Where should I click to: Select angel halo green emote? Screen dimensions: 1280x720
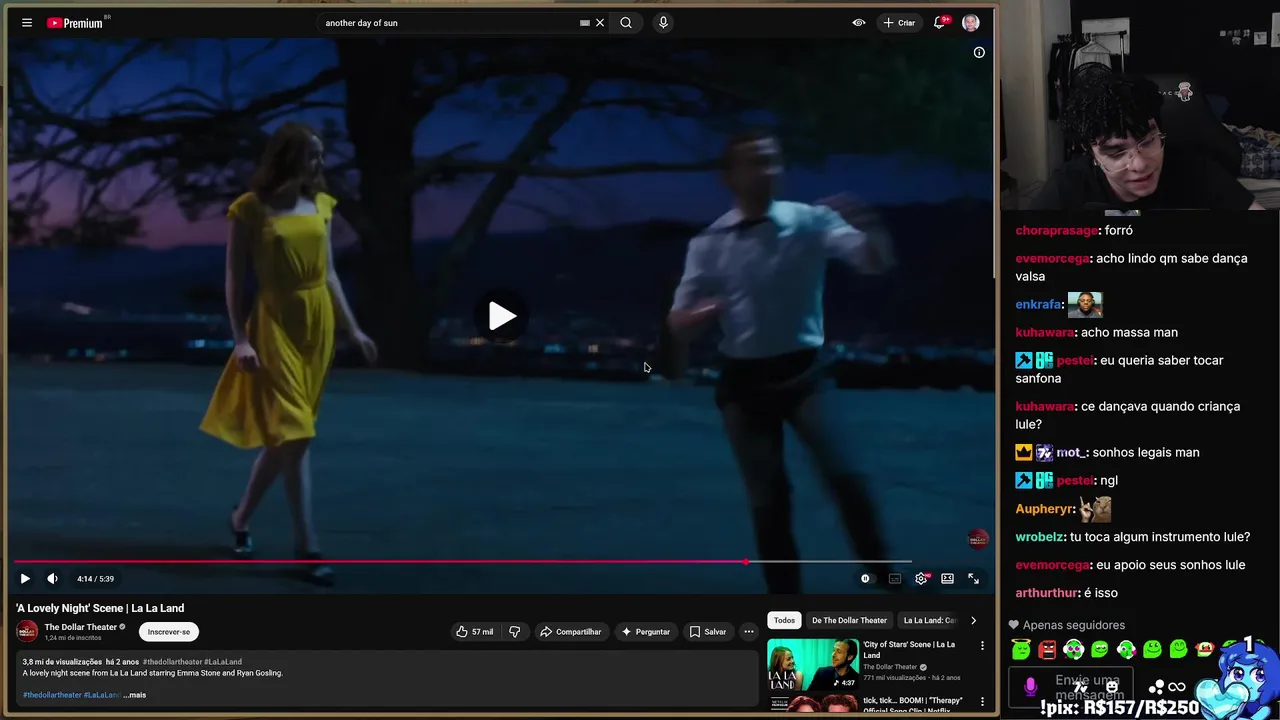tap(1021, 650)
